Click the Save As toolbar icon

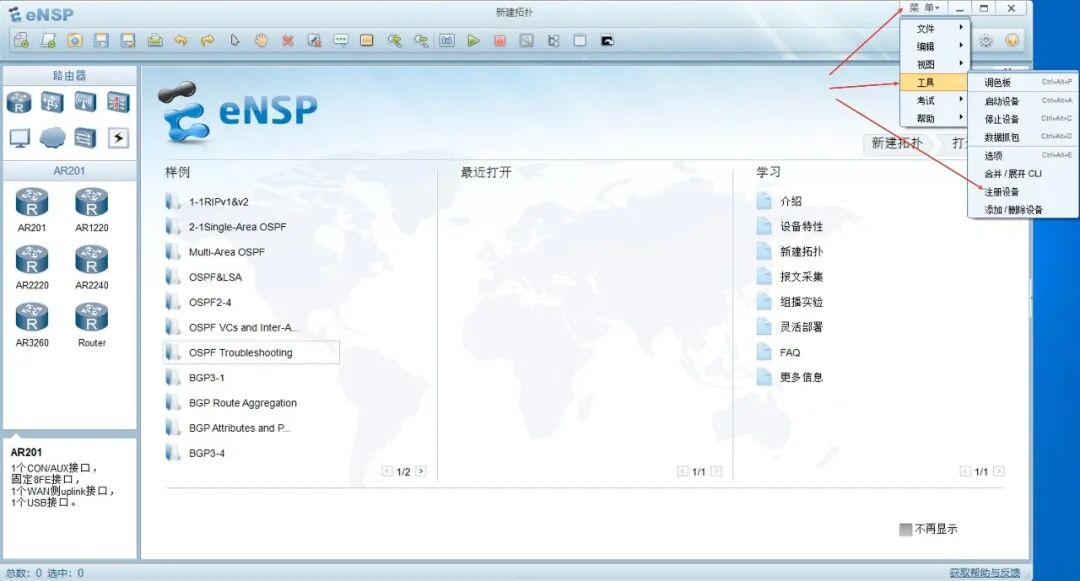coord(128,41)
